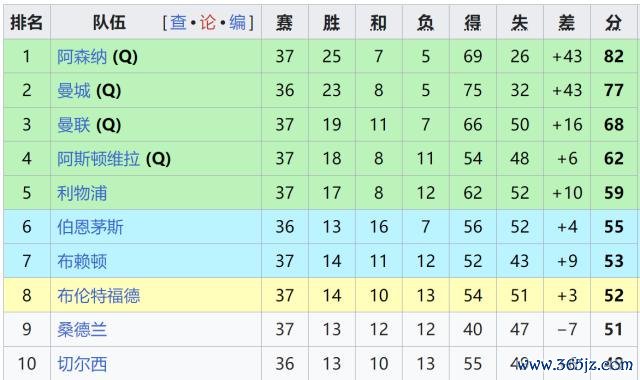The height and width of the screenshot is (380, 640).
Task: Open the 切尔西 team link
Action: click(x=82, y=363)
